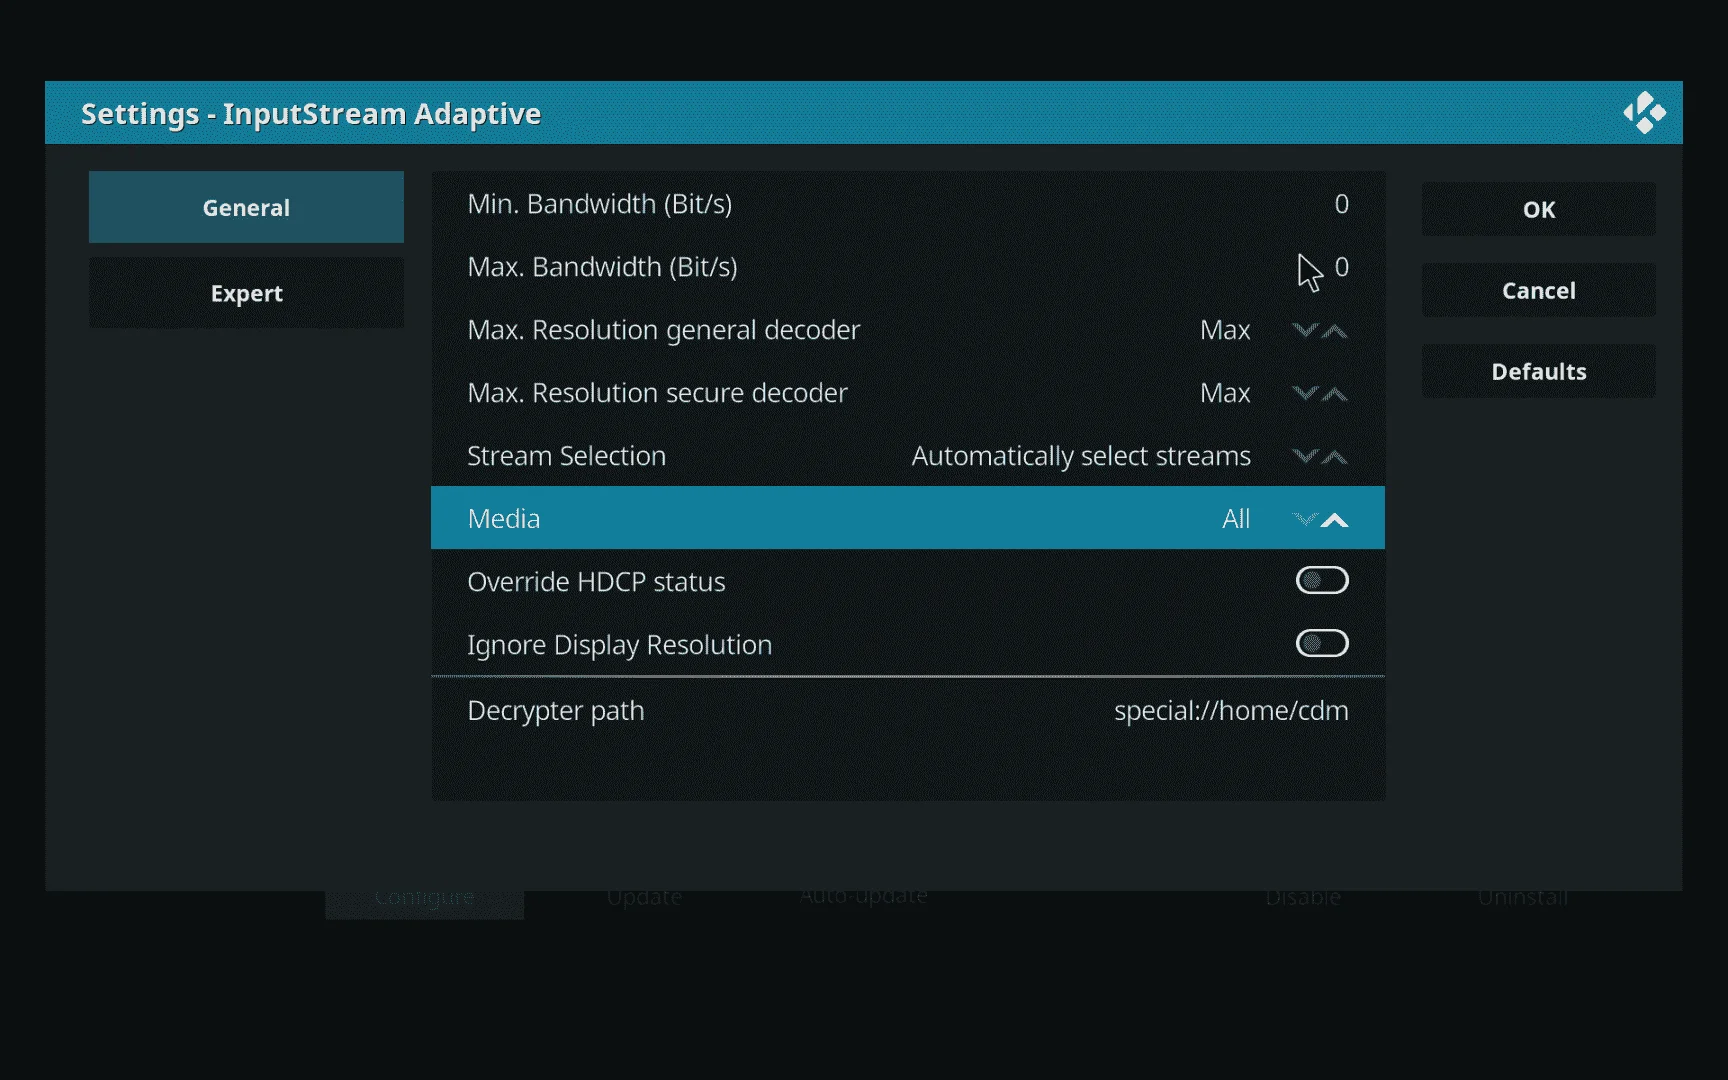1728x1080 pixels.
Task: Click down arrow for Max. Resolution secure decoder
Action: click(x=1305, y=393)
